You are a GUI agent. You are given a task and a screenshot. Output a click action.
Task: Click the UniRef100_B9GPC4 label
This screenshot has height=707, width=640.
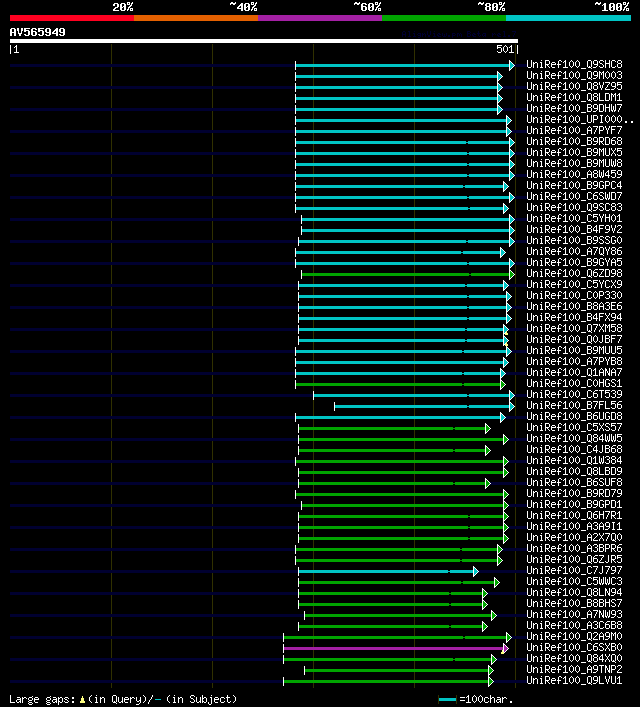574,185
